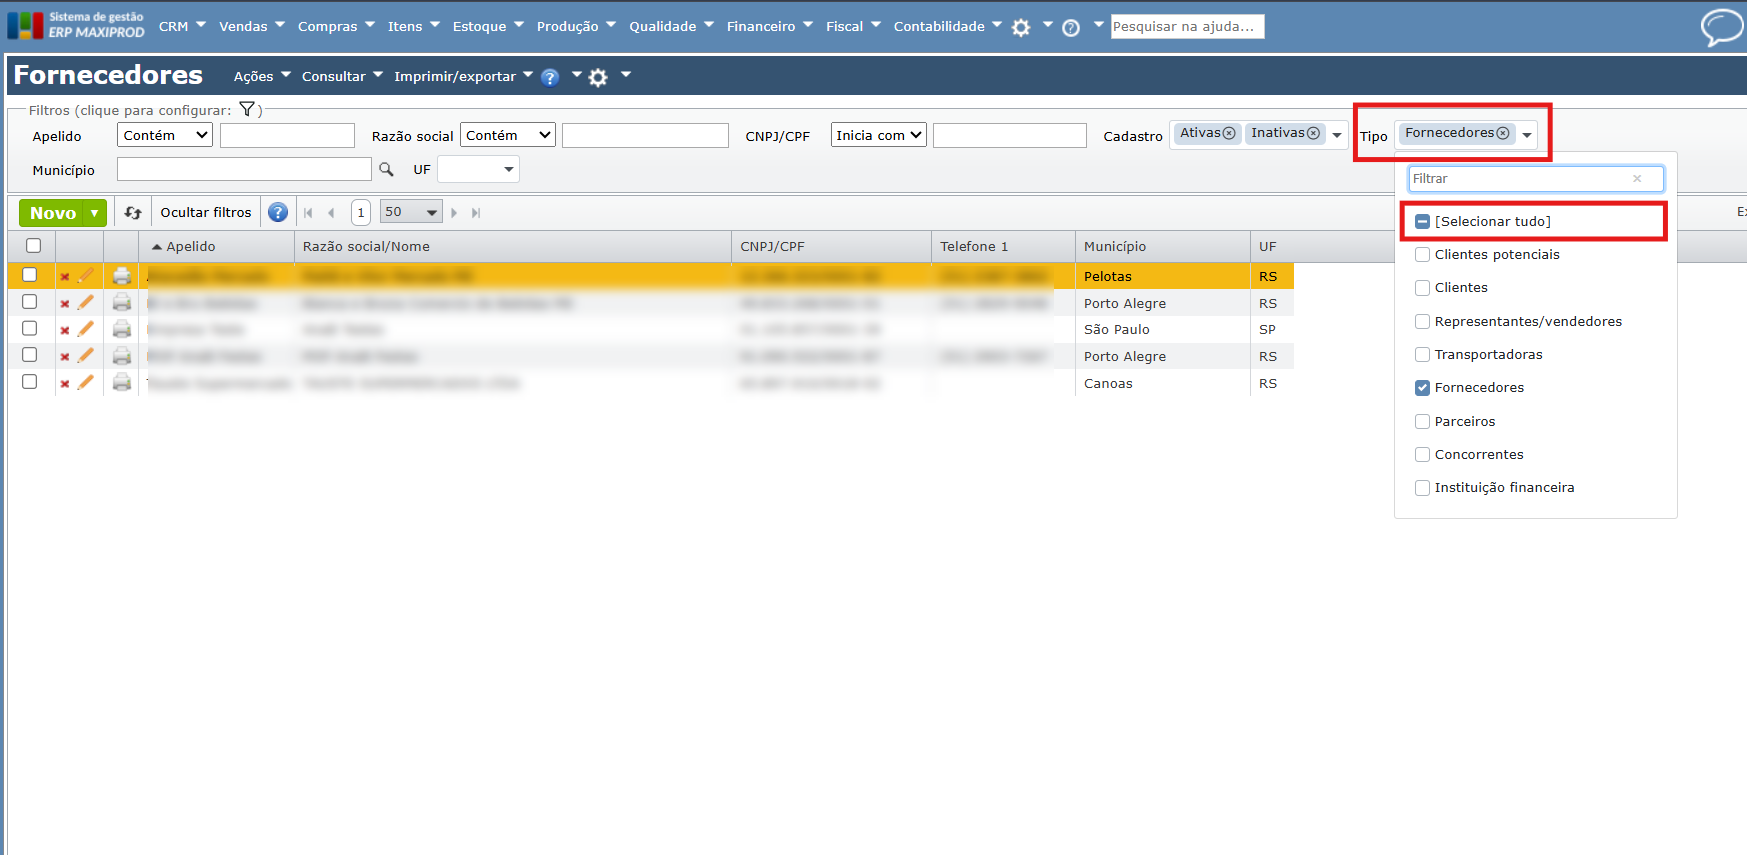Refresh the supplier list
The image size is (1747, 855).
tap(133, 213)
